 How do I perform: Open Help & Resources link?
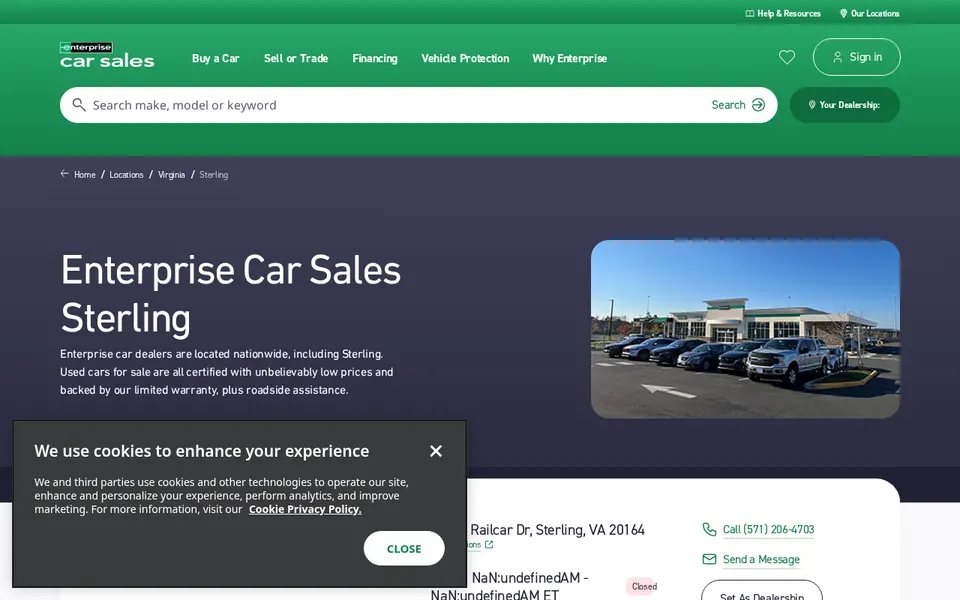(x=783, y=13)
